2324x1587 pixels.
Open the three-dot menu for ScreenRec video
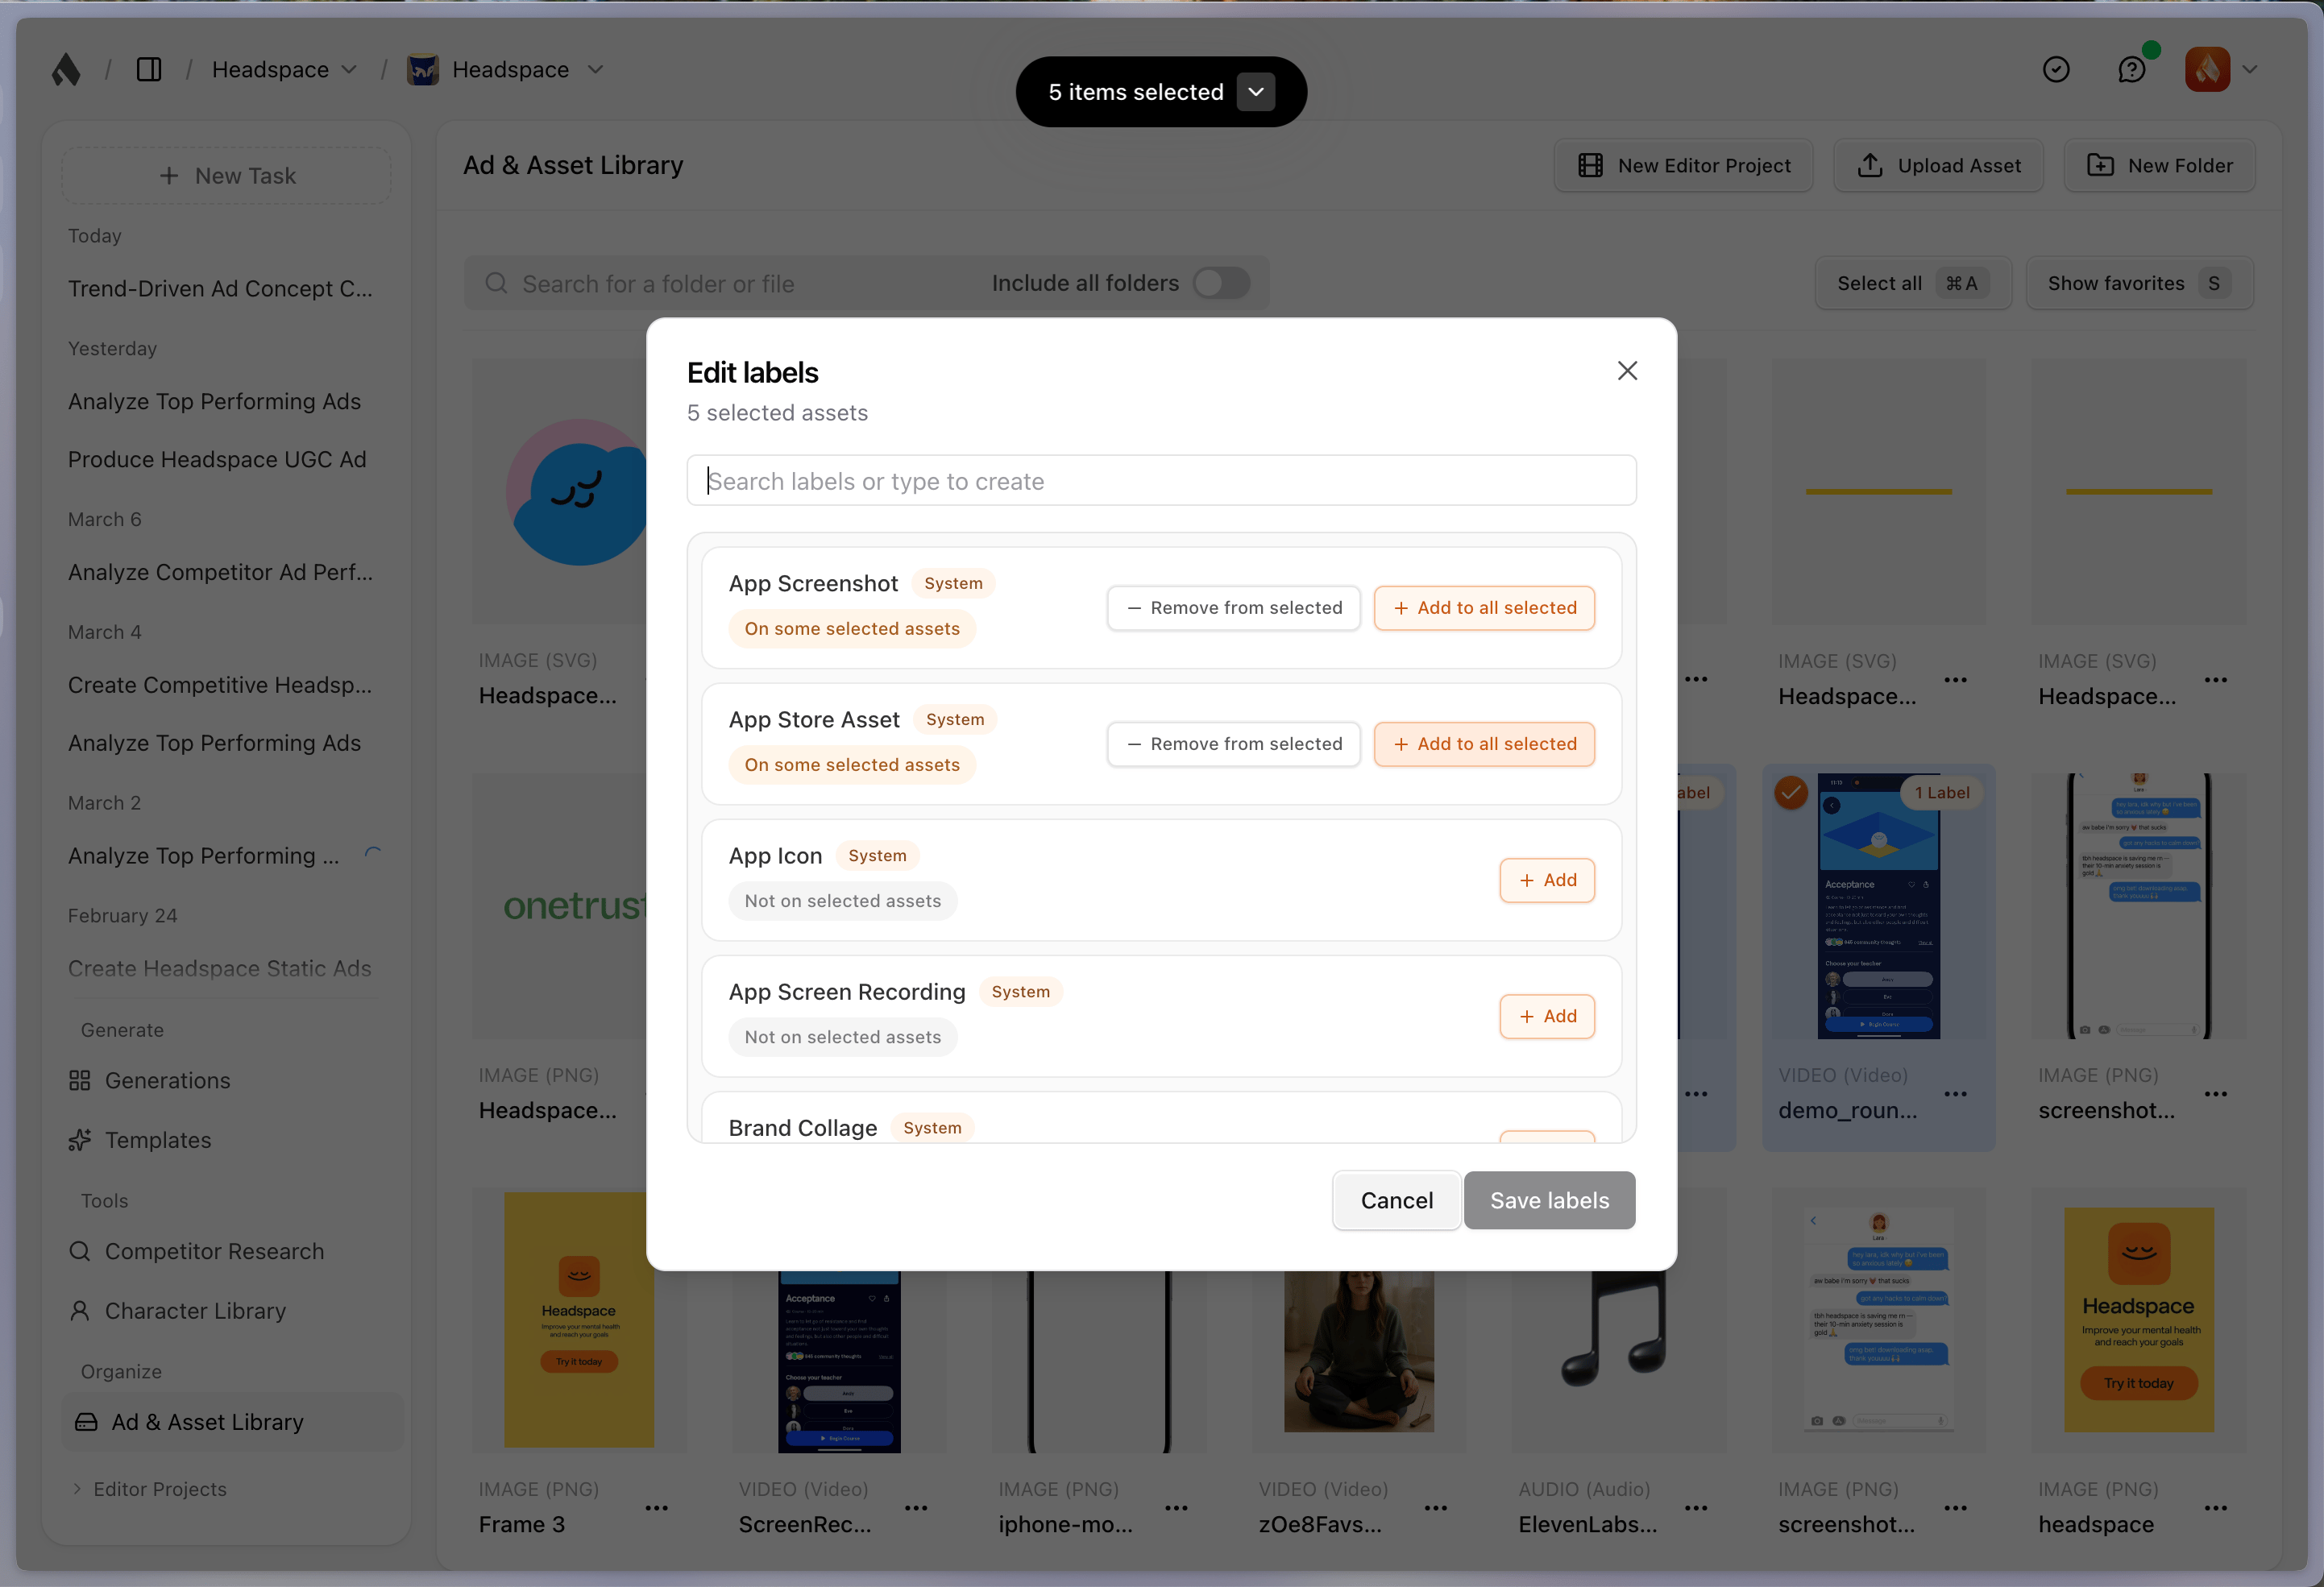pos(916,1507)
